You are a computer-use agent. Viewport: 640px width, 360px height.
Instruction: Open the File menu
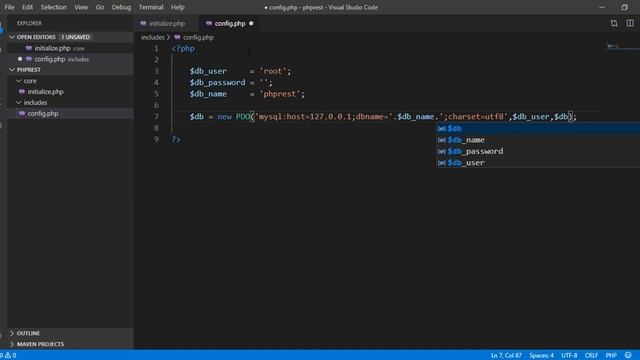[x=9, y=7]
